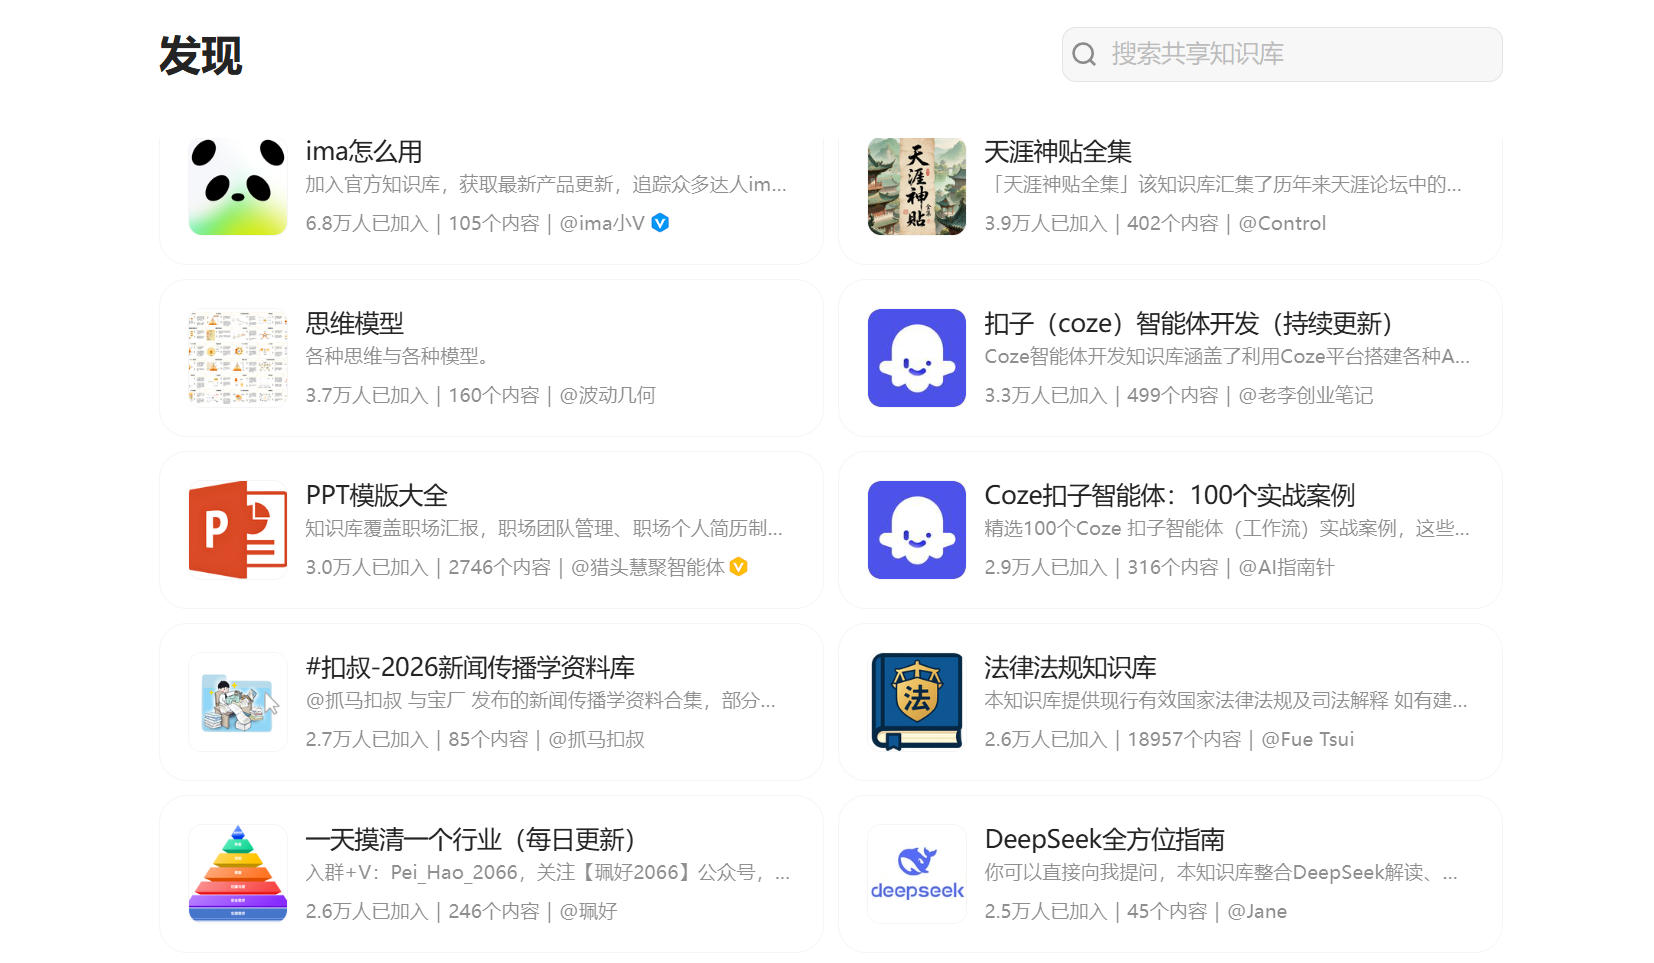The image size is (1654, 963).
Task: Click the #扣叔-2026新闻传播学资料库 thumbnail
Action: point(238,702)
